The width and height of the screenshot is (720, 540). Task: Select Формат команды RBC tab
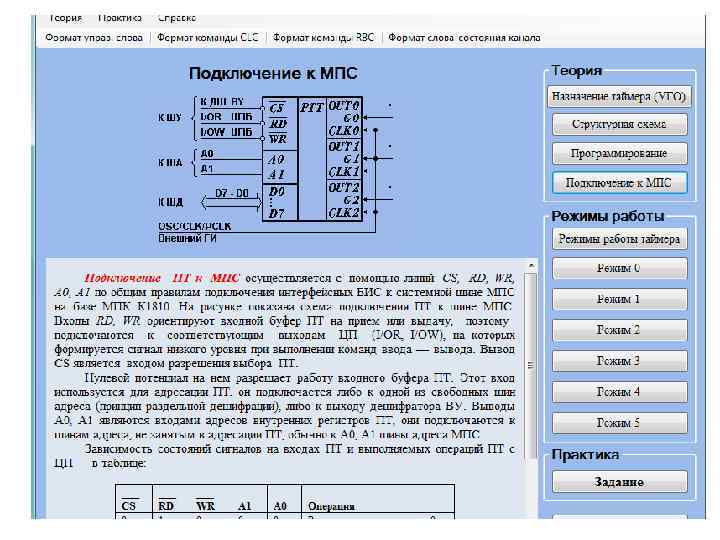(x=324, y=38)
